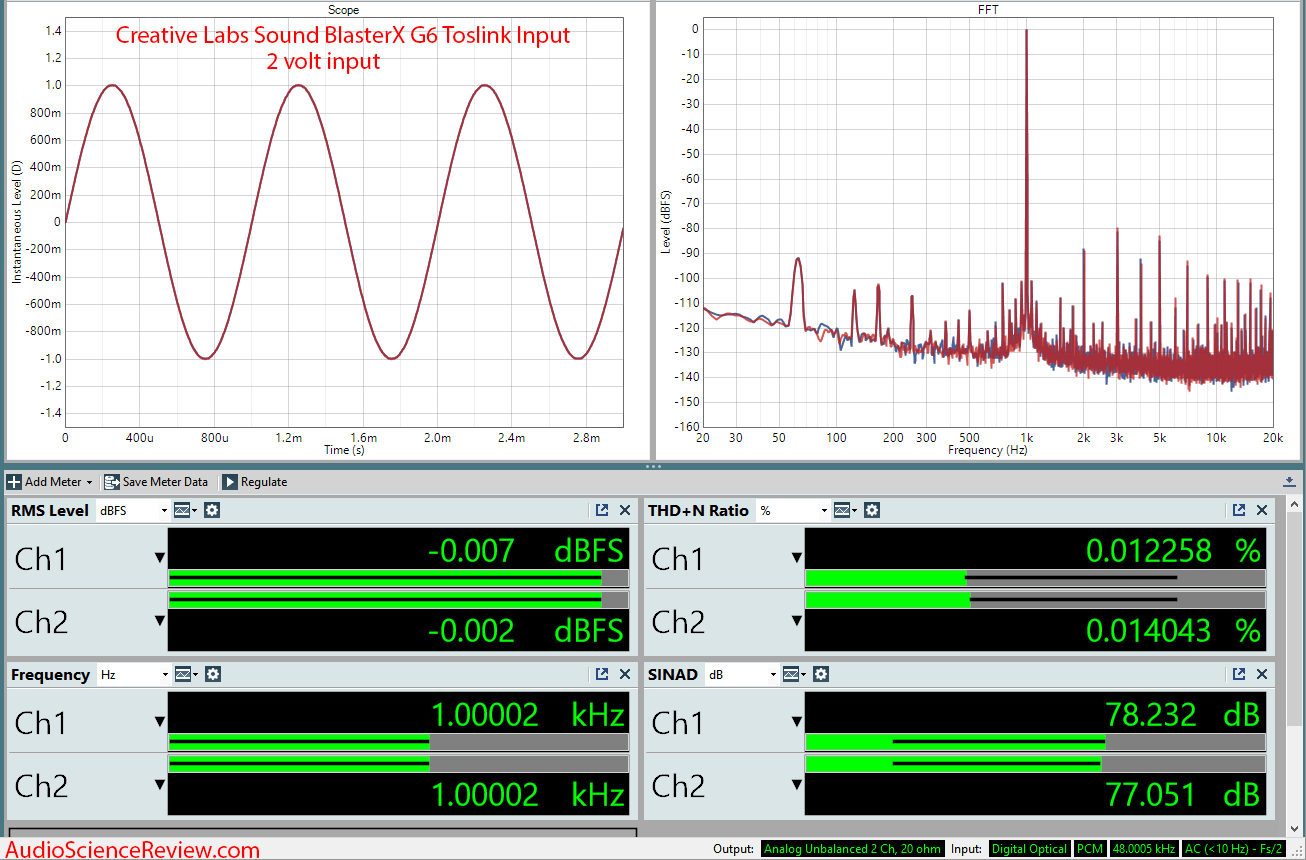Click the 'PCM' status entry
The height and width of the screenshot is (860, 1306).
pos(1090,849)
